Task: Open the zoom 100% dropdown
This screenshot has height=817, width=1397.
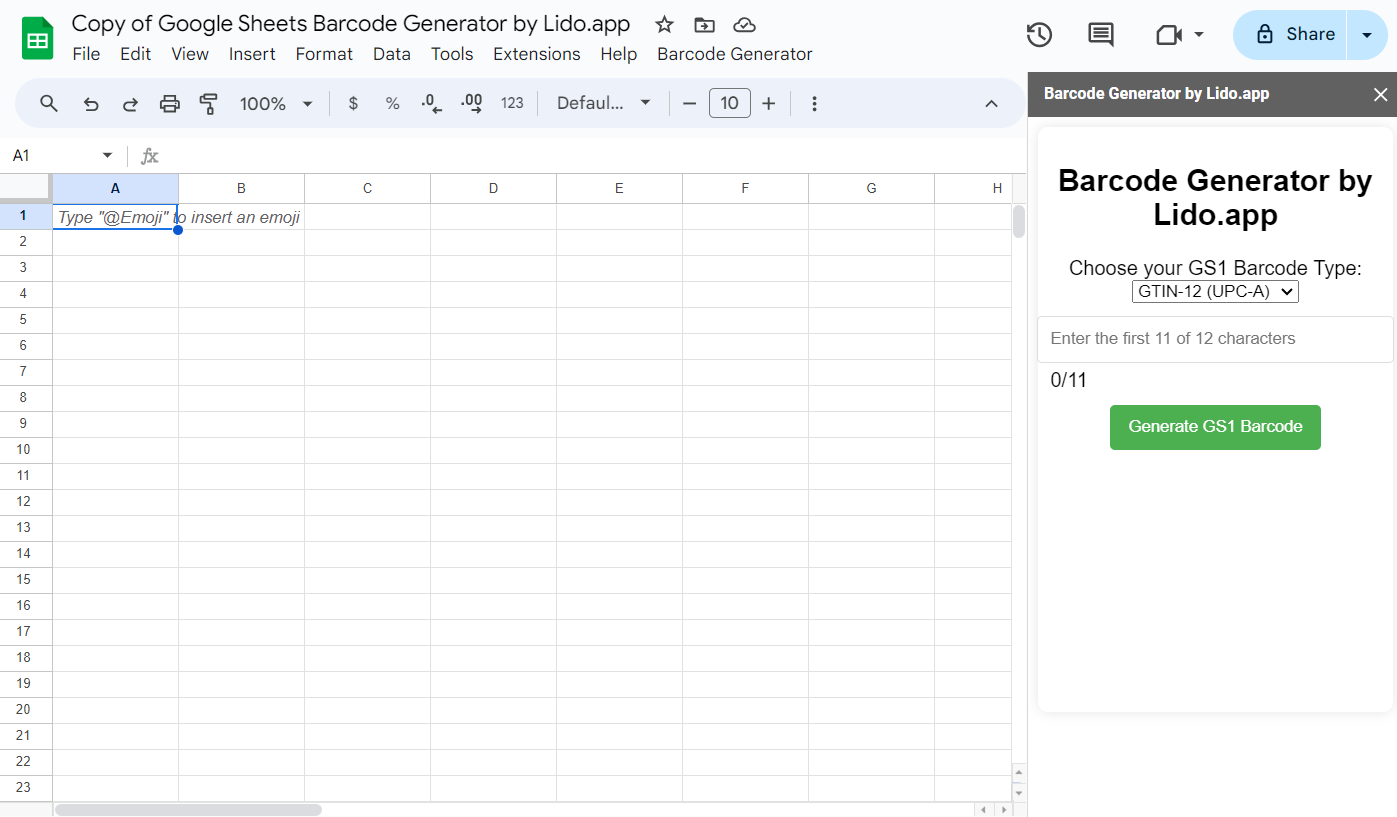Action: [x=277, y=103]
